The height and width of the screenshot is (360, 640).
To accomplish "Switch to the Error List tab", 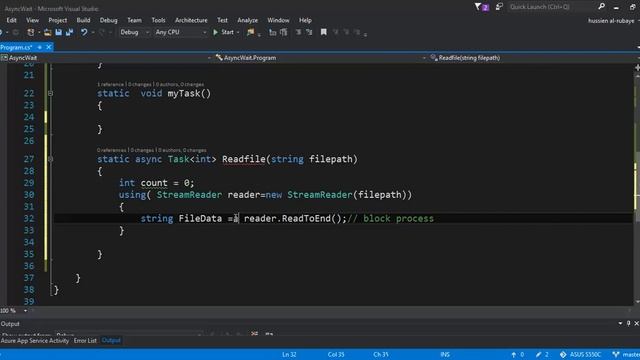I will coord(85,340).
